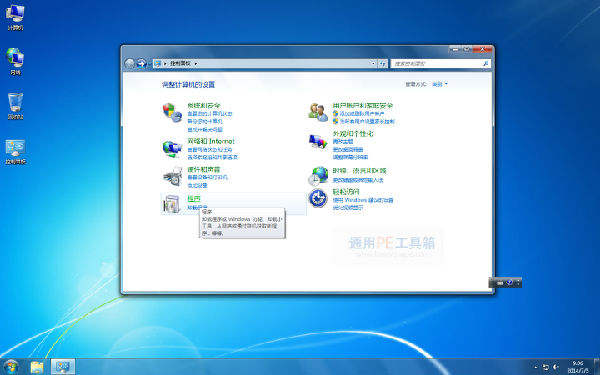Viewport: 600px width, 375px height.
Task: Click the 控制面板 breadcrumb in address bar
Action: point(180,64)
